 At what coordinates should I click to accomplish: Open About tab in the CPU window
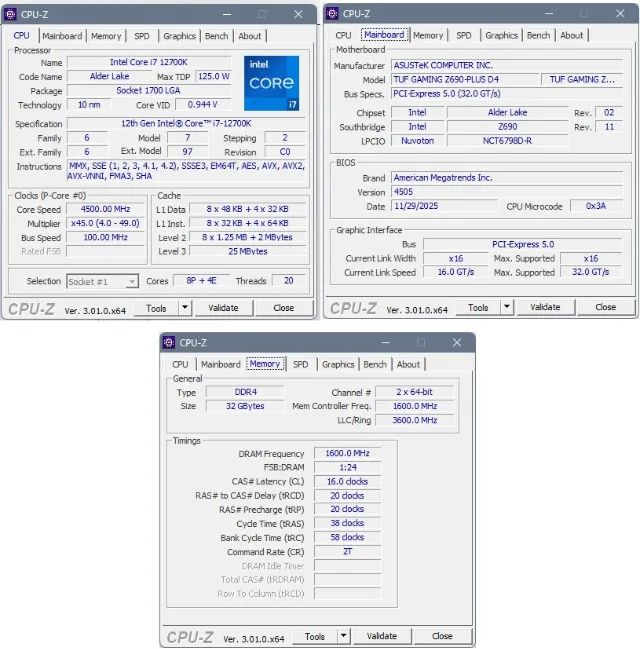250,36
